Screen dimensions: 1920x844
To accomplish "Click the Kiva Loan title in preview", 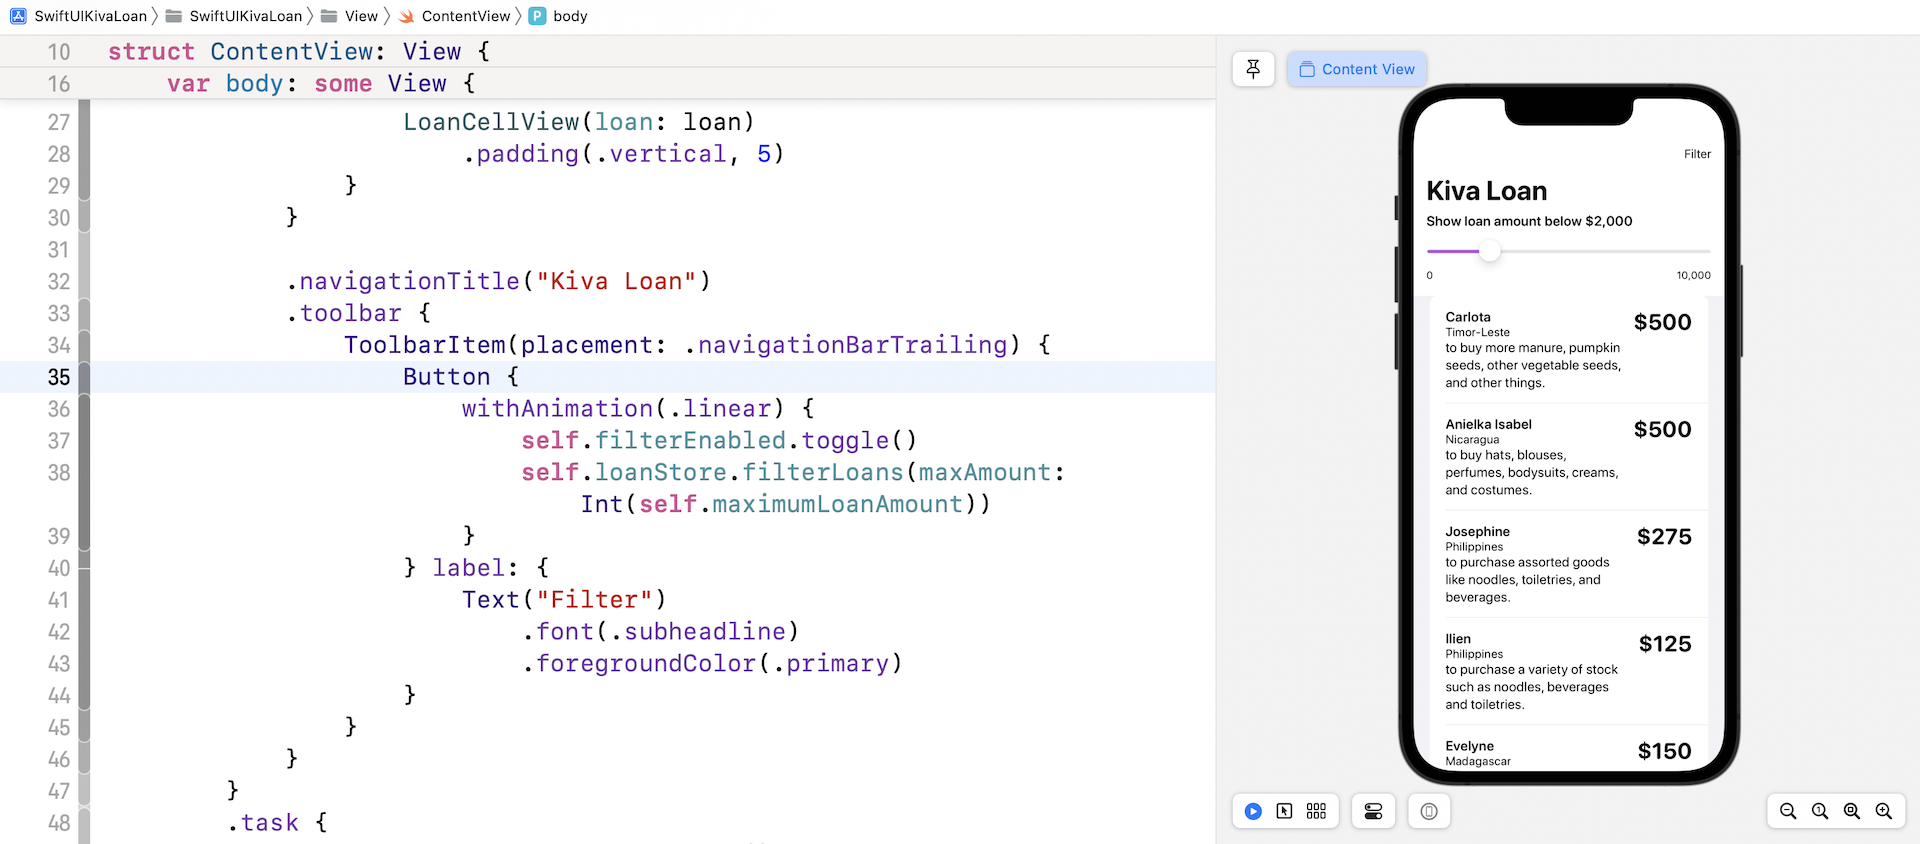I will point(1486,191).
